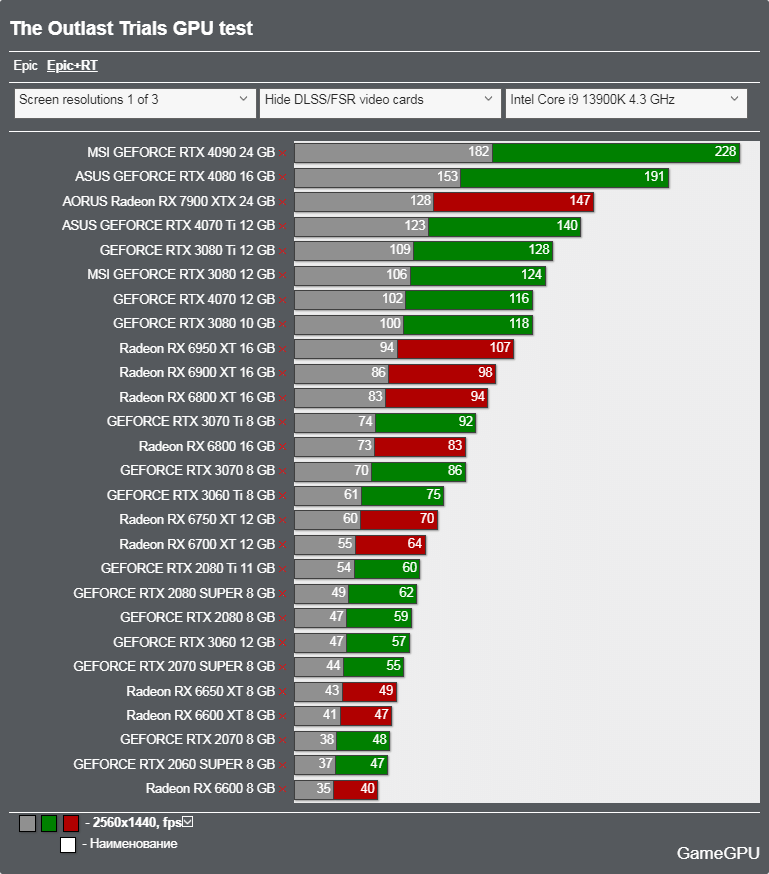
Task: Click the Radeon RX 6600 8 GB label
Action: coord(211,789)
